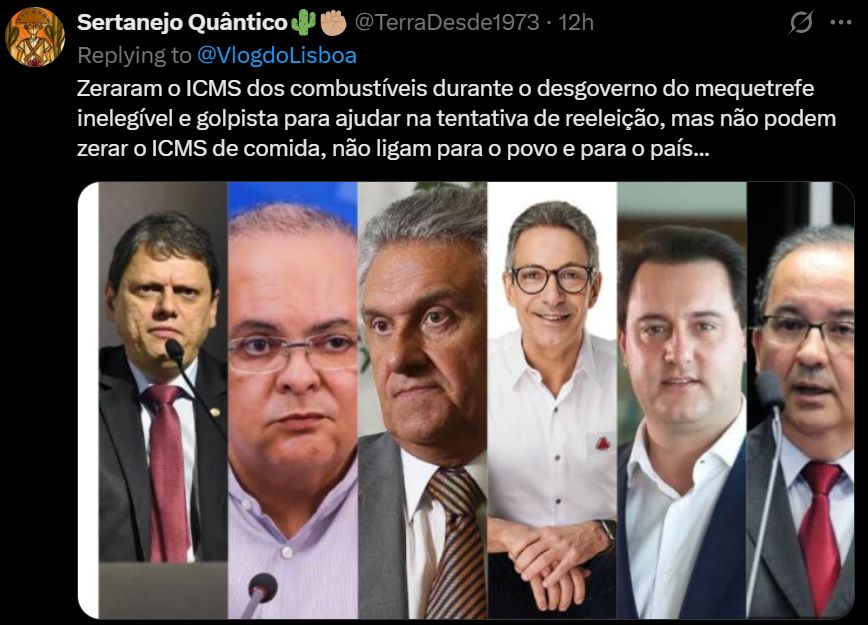Open the Sertanejo Quântico display name
Screen dimensions: 868x625
click(x=182, y=23)
